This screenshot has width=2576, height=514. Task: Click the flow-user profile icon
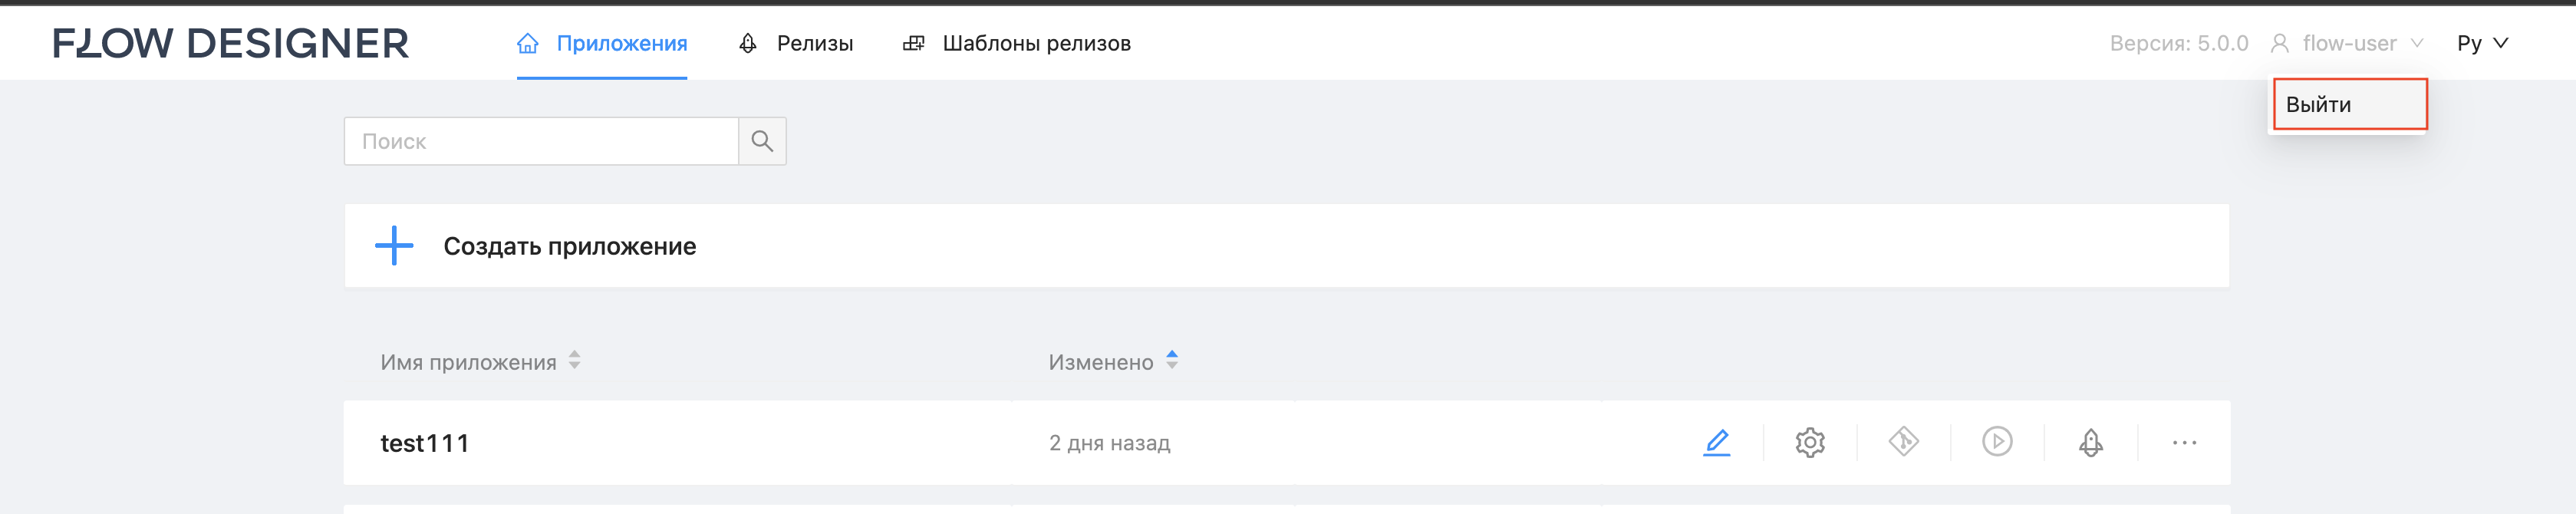(2281, 42)
